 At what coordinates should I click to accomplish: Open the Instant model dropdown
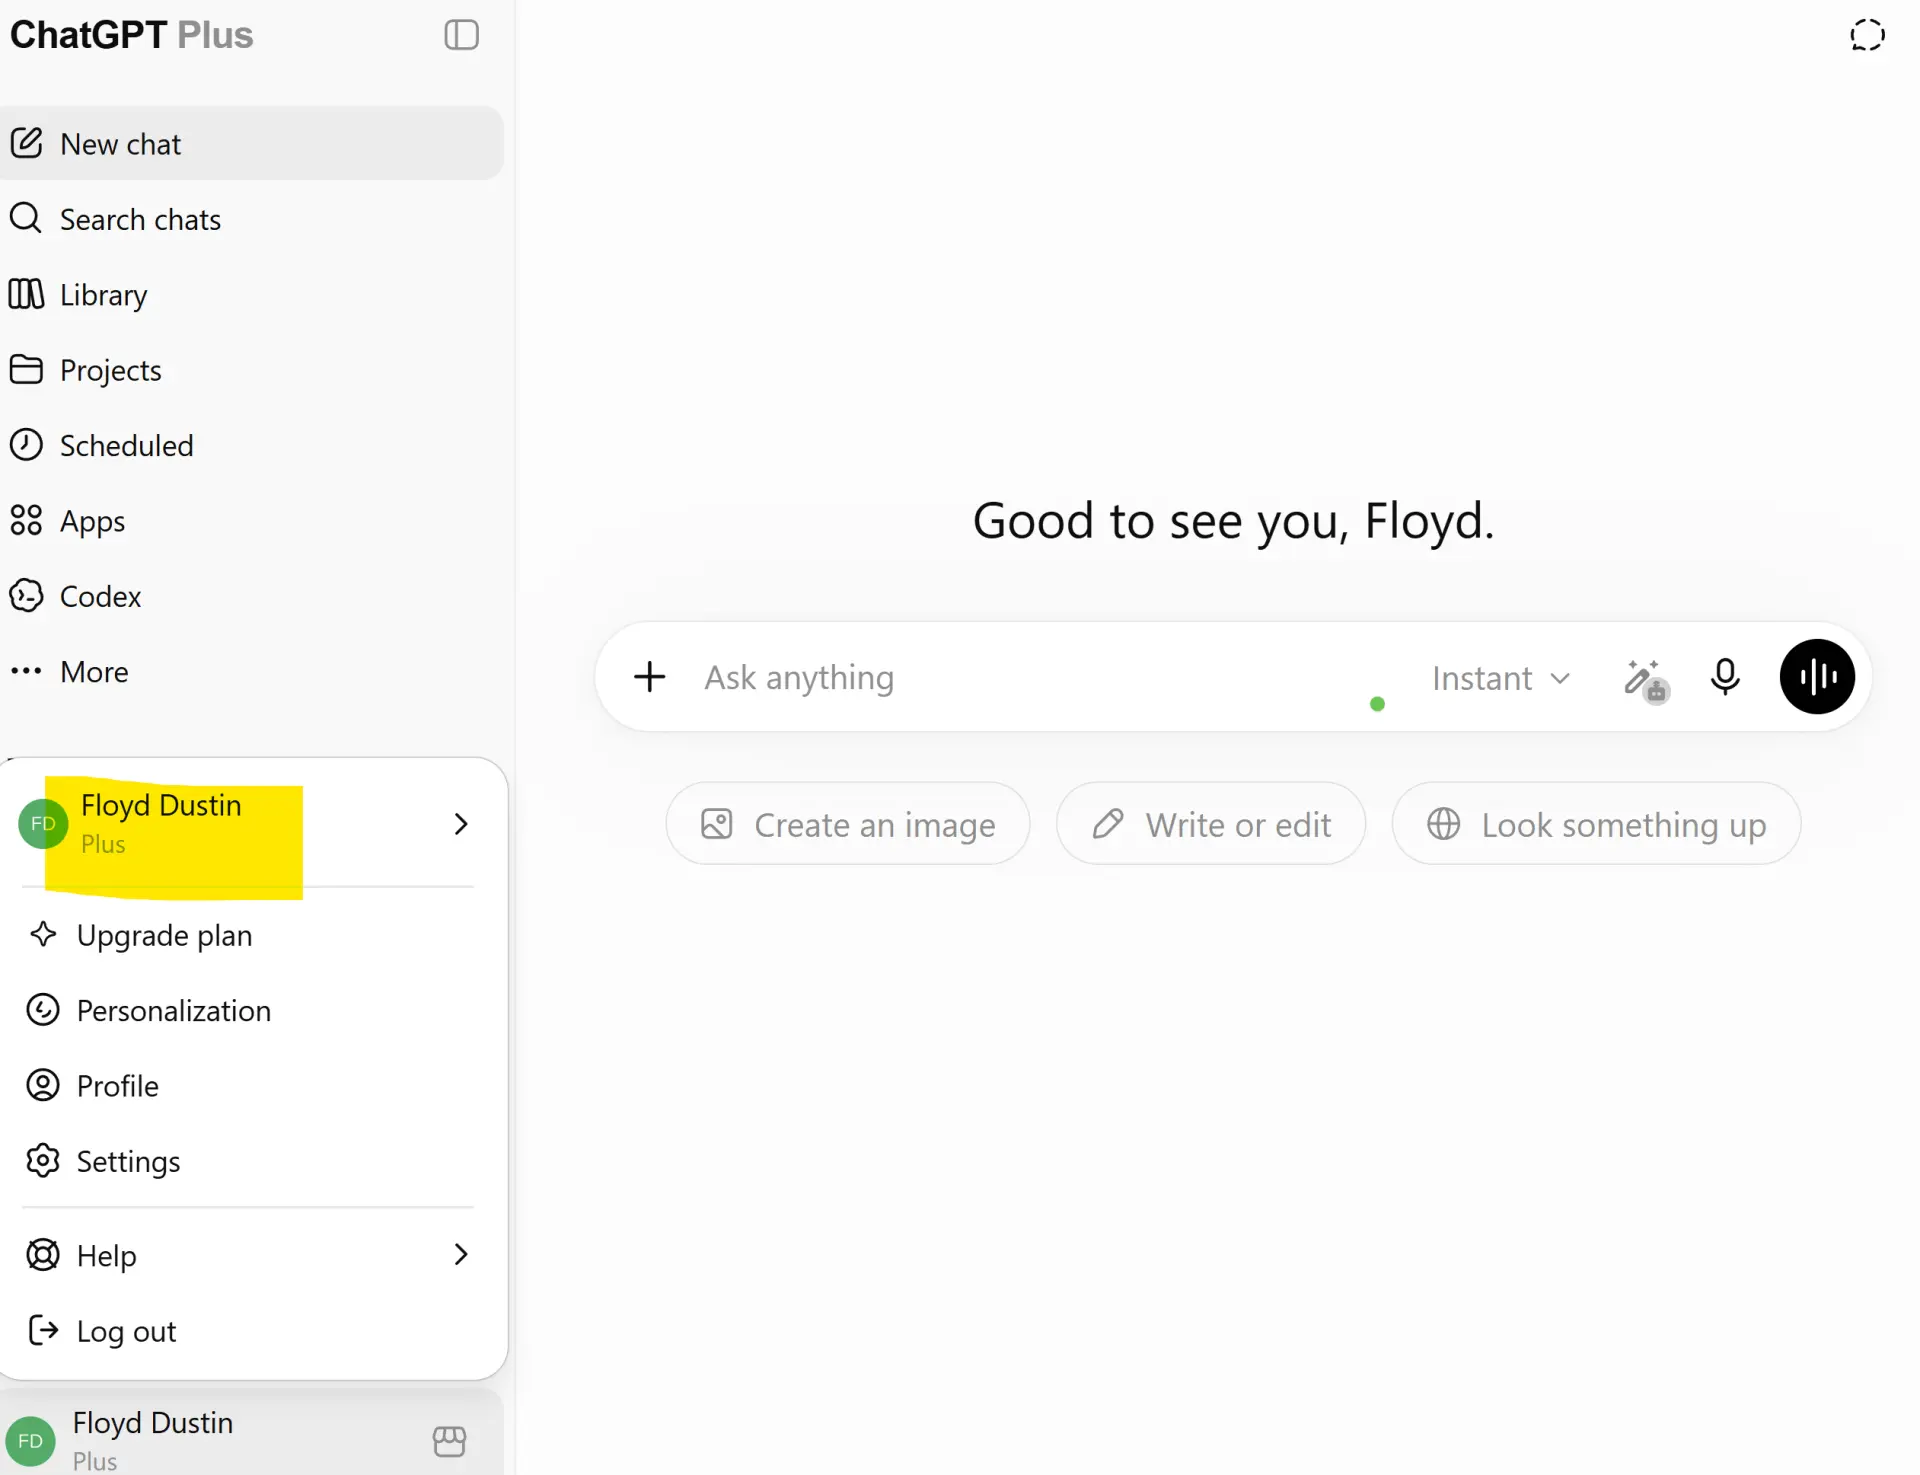pos(1501,678)
